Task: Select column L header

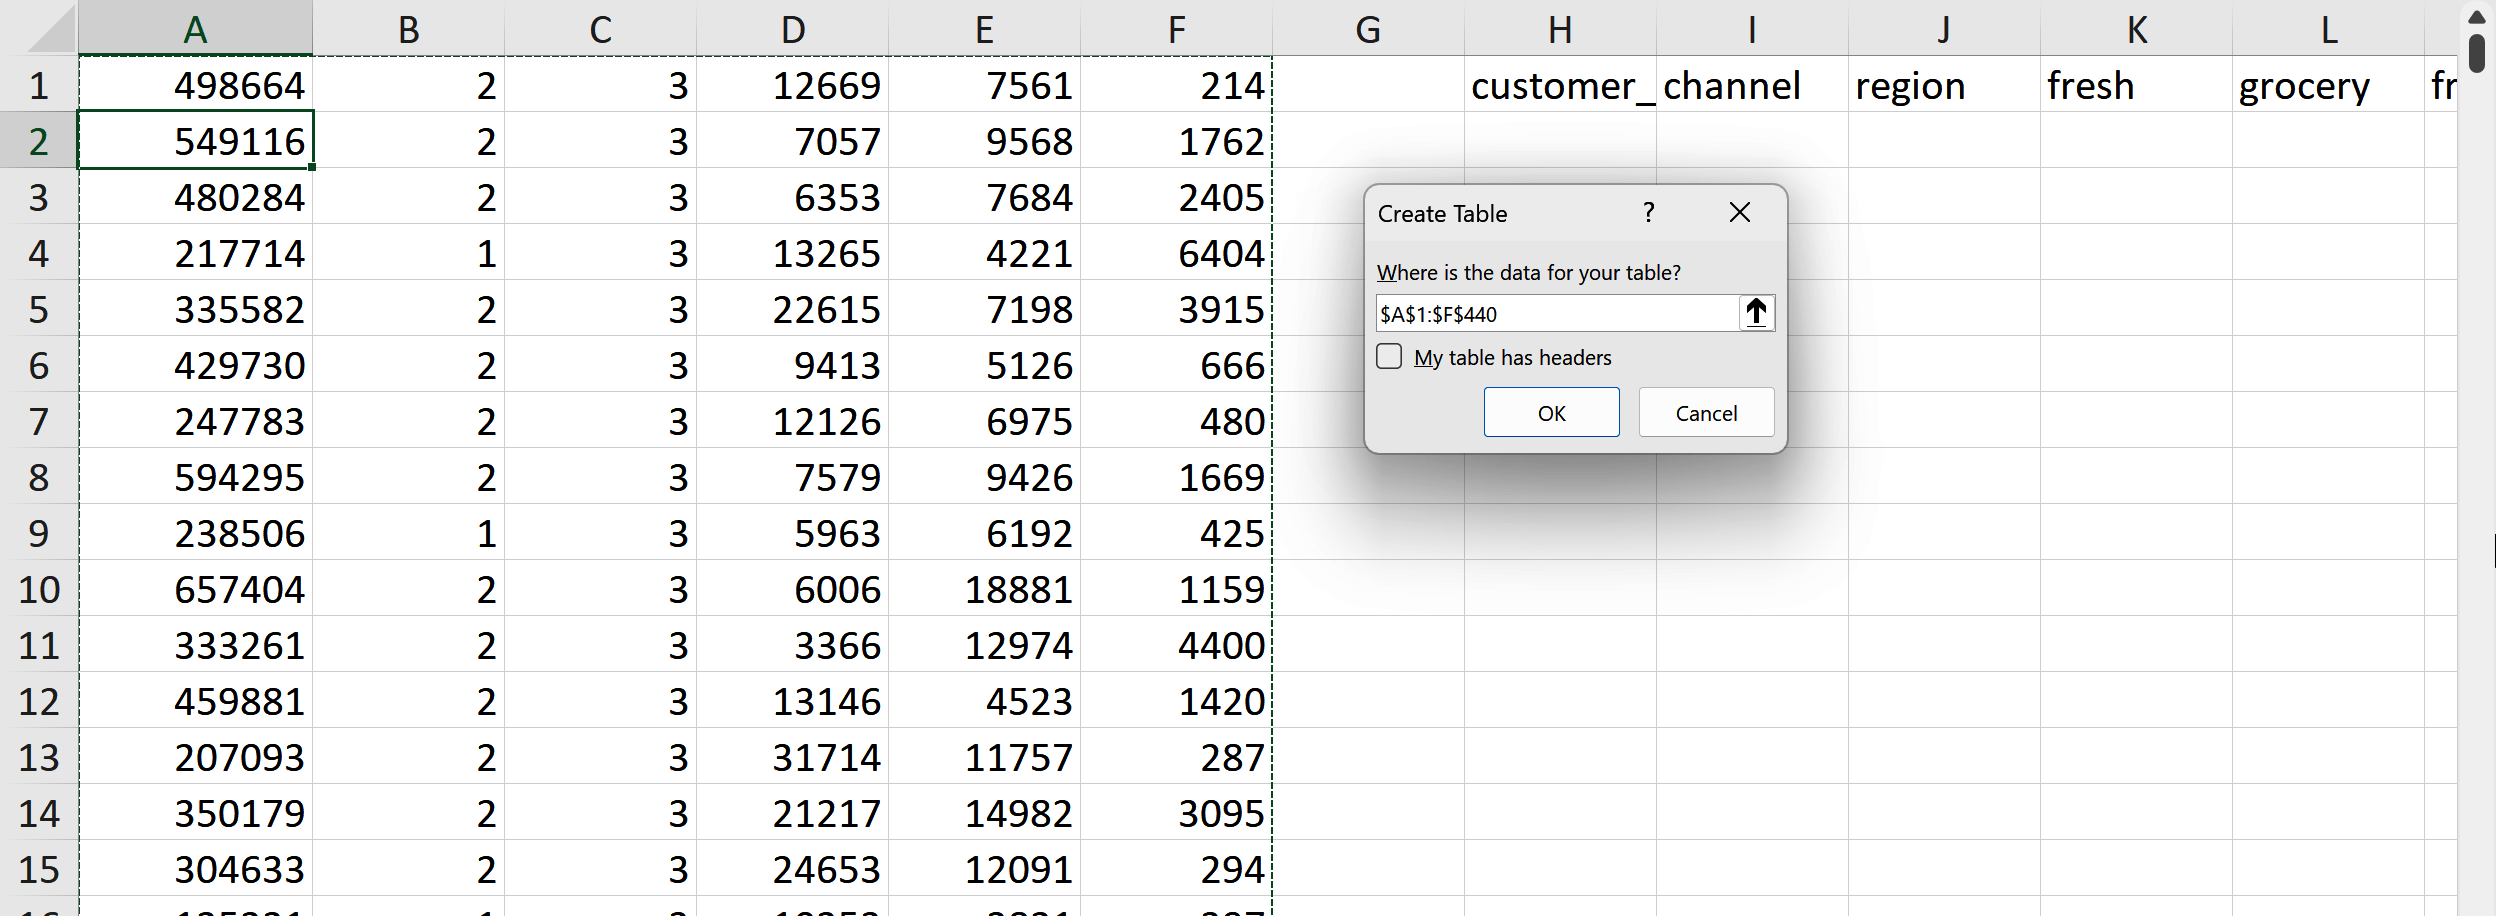Action: click(2328, 29)
